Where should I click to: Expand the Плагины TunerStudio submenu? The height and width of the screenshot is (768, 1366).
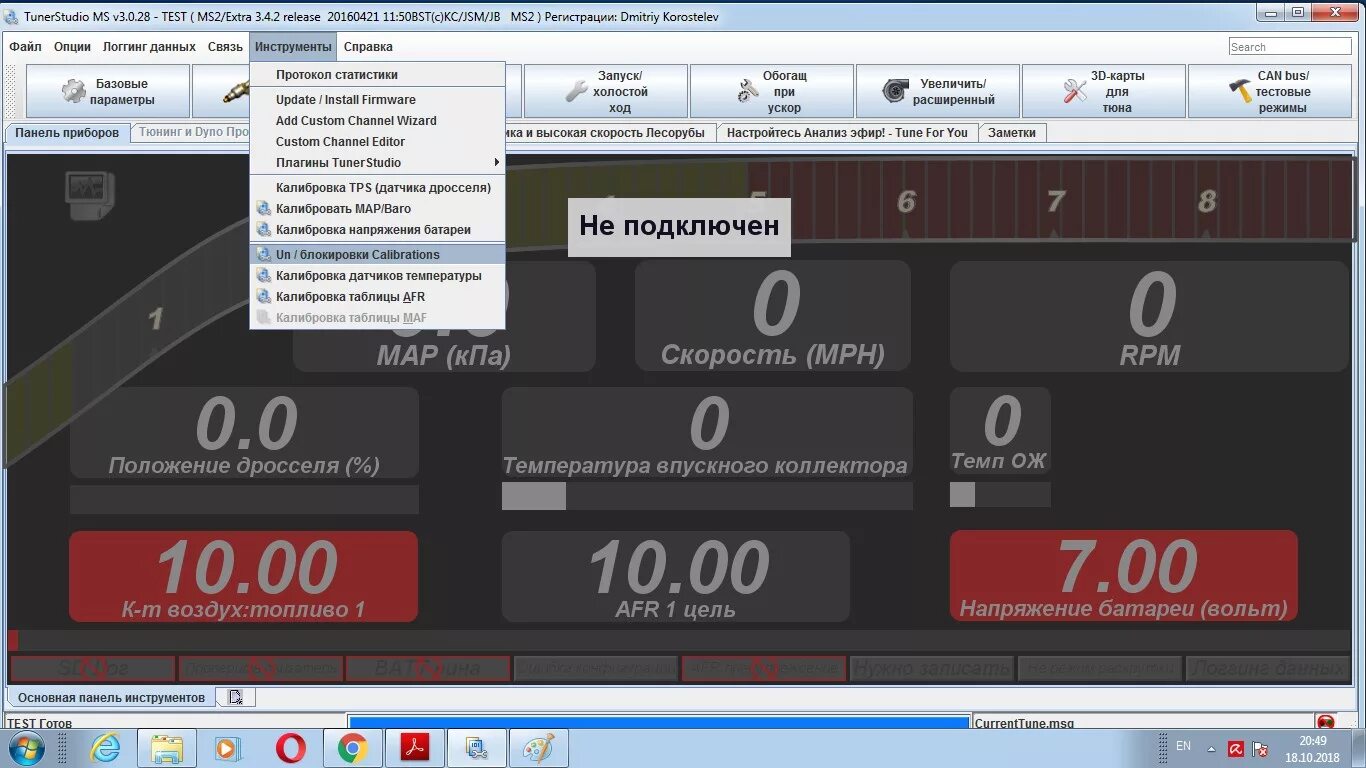coord(377,162)
